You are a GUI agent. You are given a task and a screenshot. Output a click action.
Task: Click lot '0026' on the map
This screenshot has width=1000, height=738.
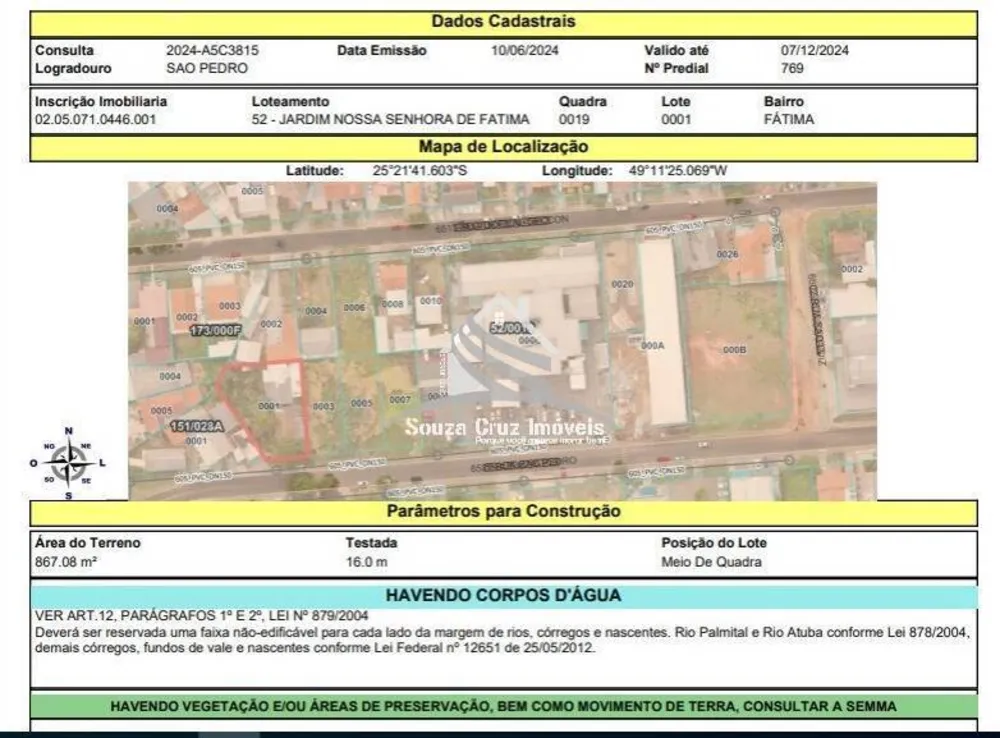click(x=727, y=254)
